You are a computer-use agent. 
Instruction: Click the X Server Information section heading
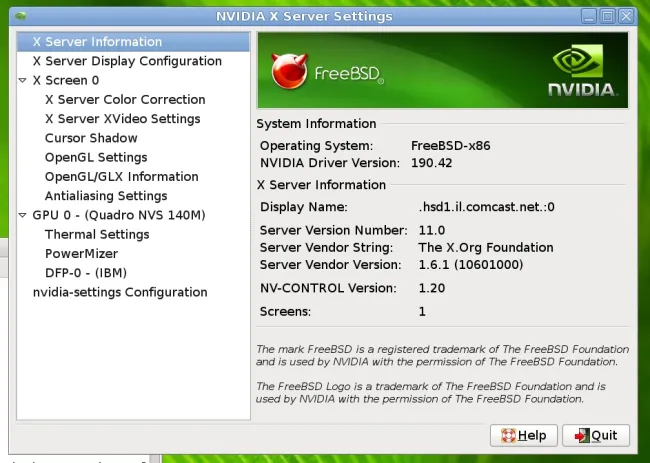coord(321,185)
